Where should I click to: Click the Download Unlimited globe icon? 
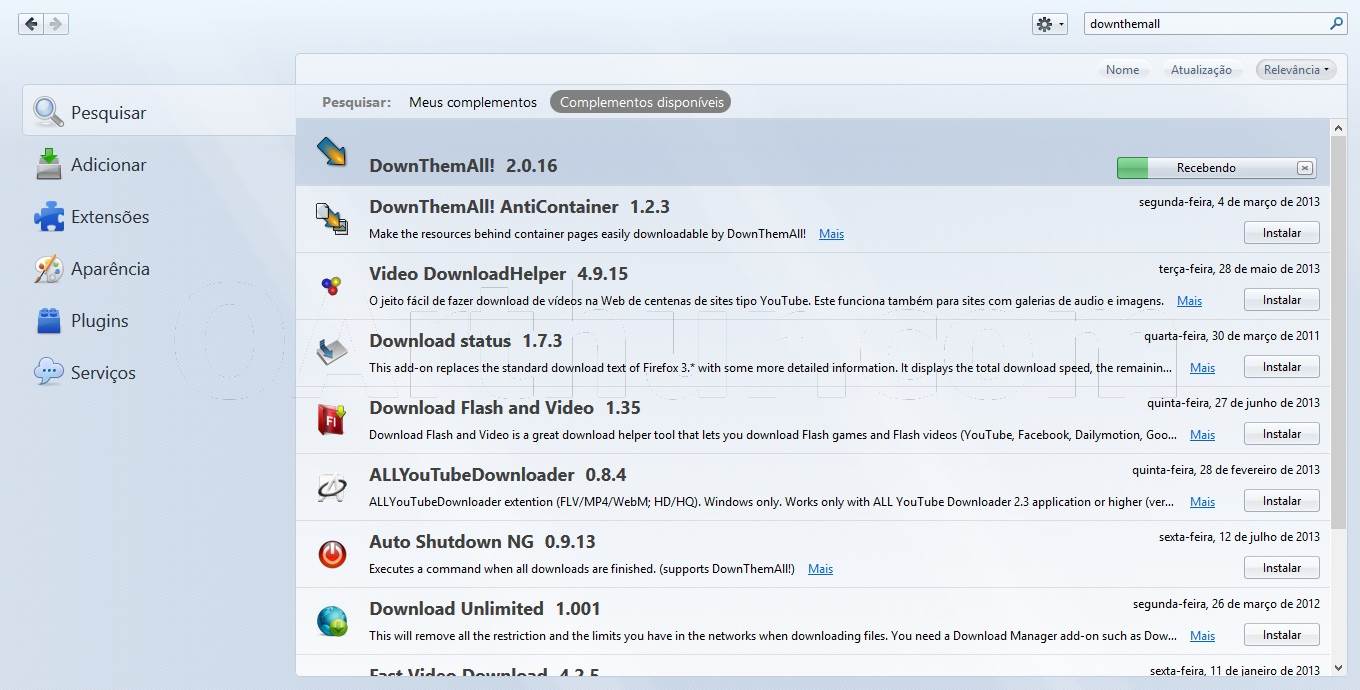332,621
